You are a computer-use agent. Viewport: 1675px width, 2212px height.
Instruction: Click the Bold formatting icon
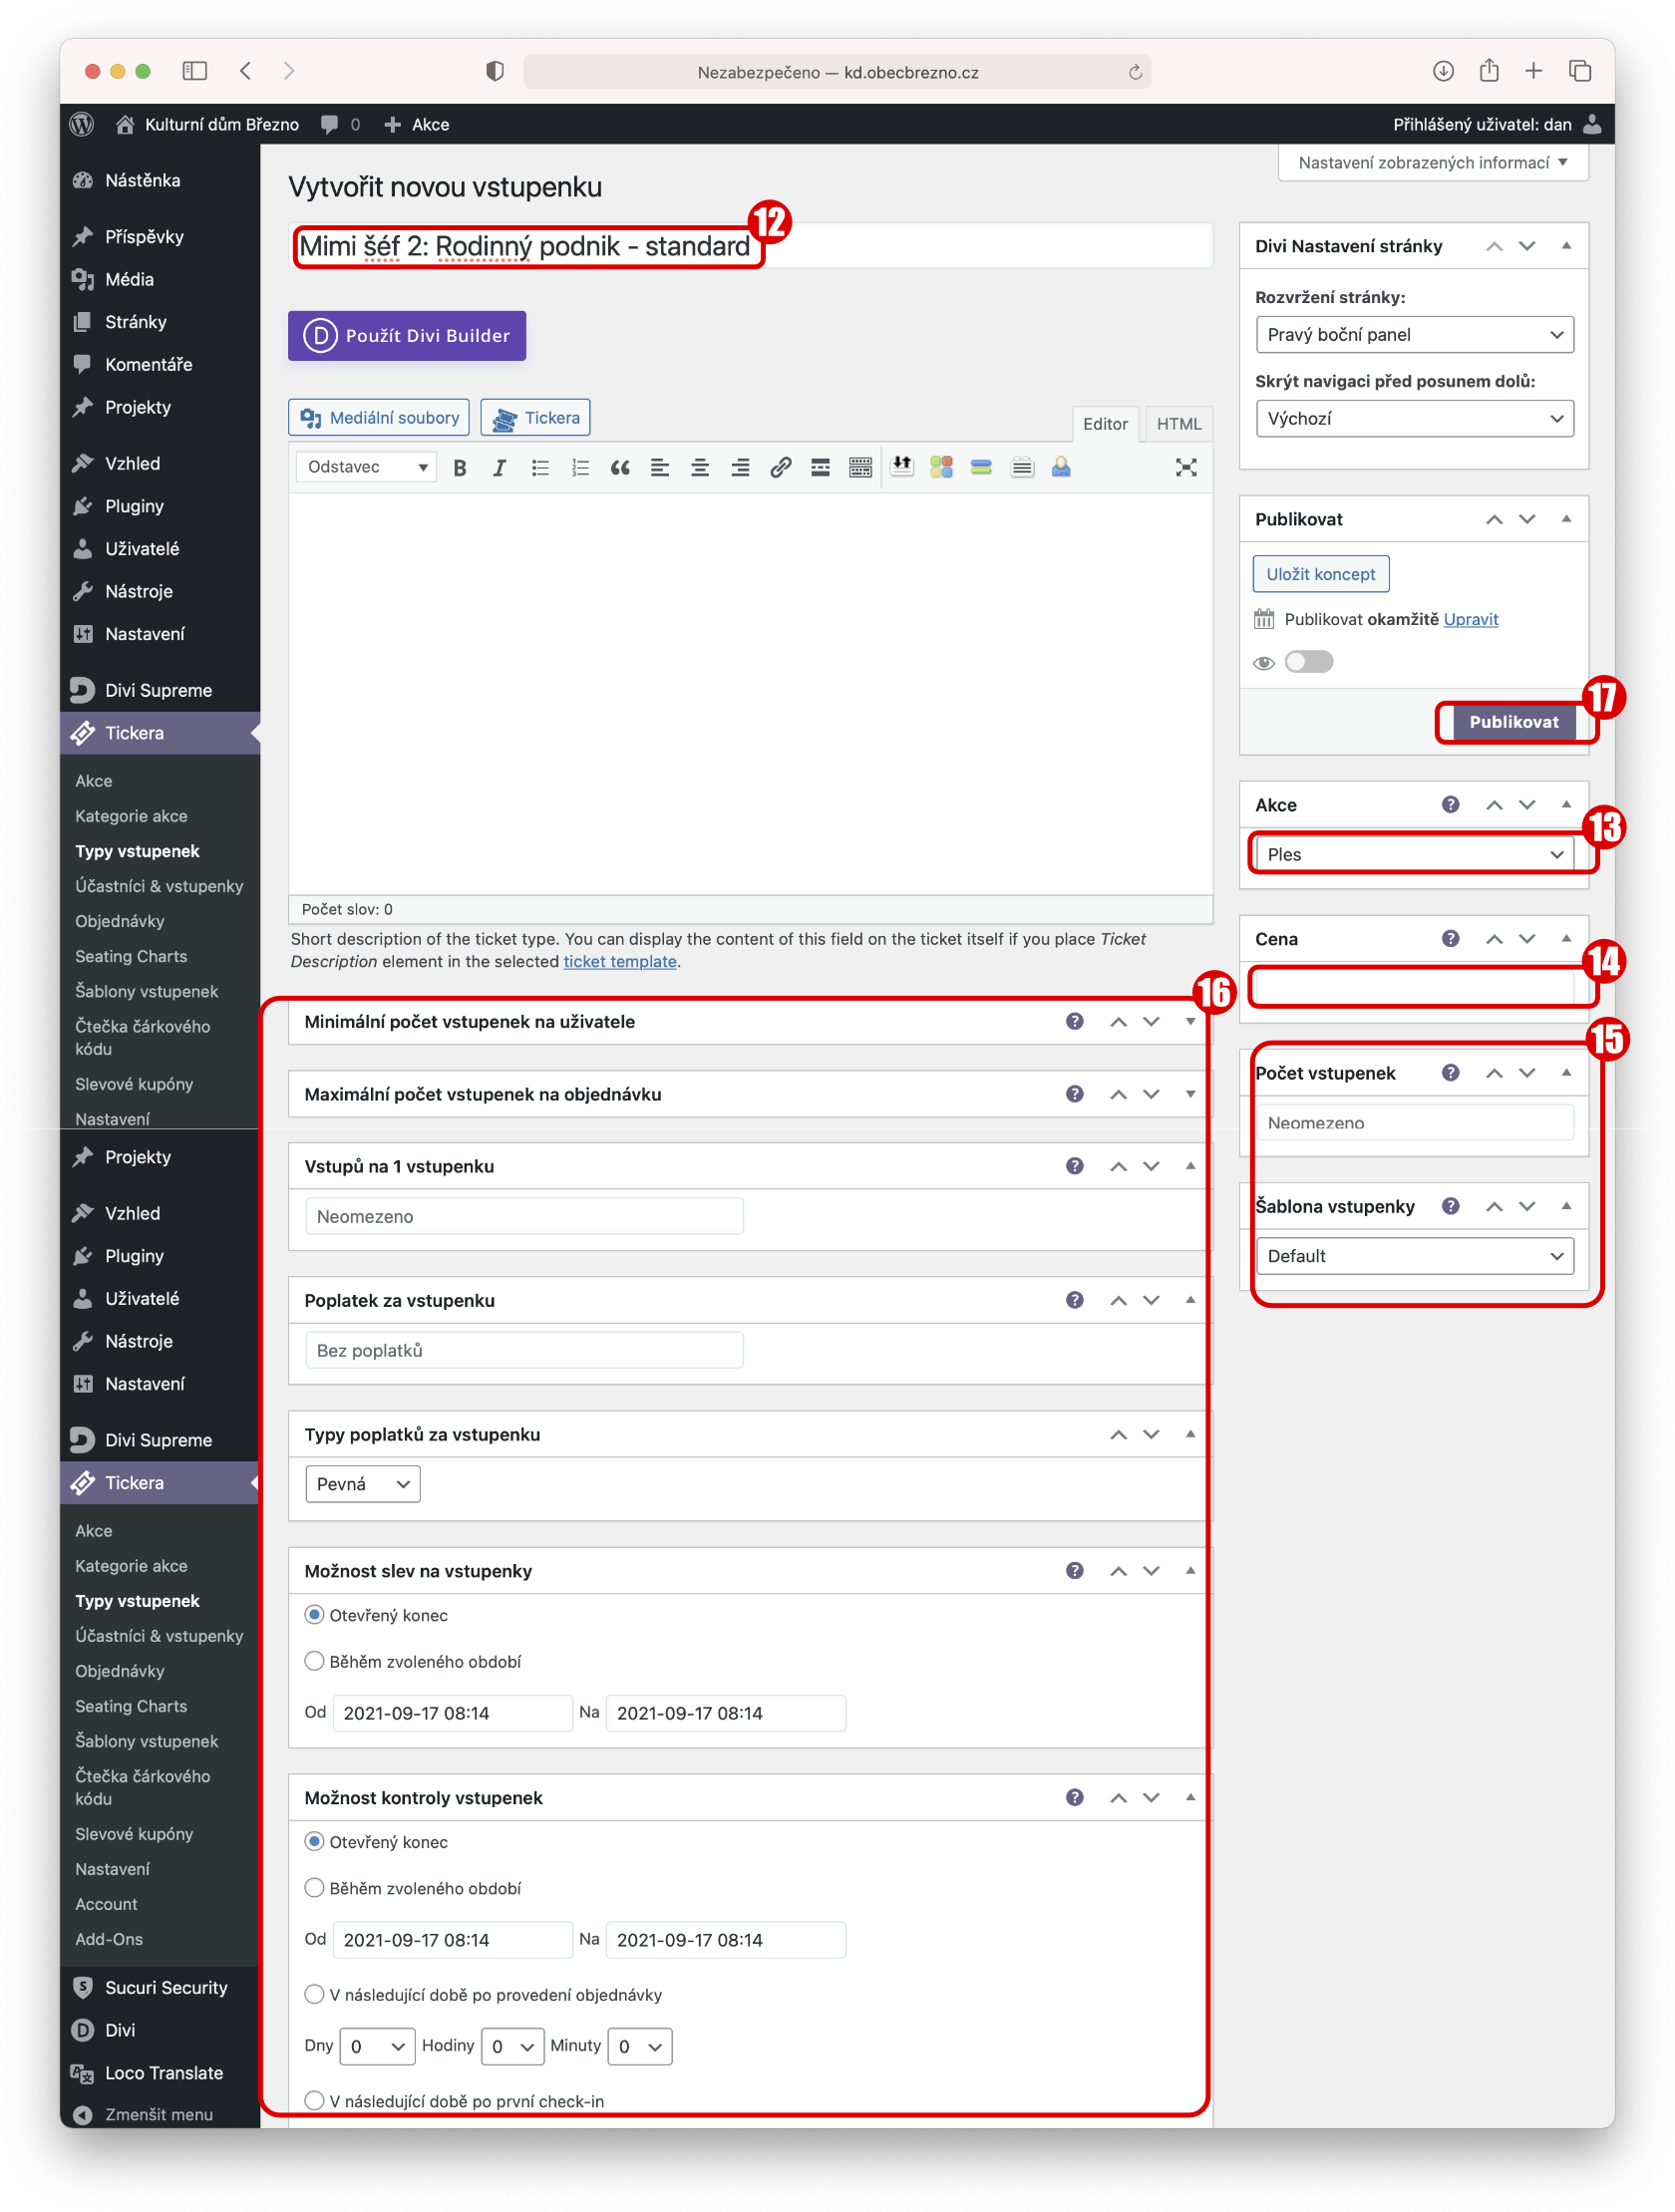coord(459,468)
